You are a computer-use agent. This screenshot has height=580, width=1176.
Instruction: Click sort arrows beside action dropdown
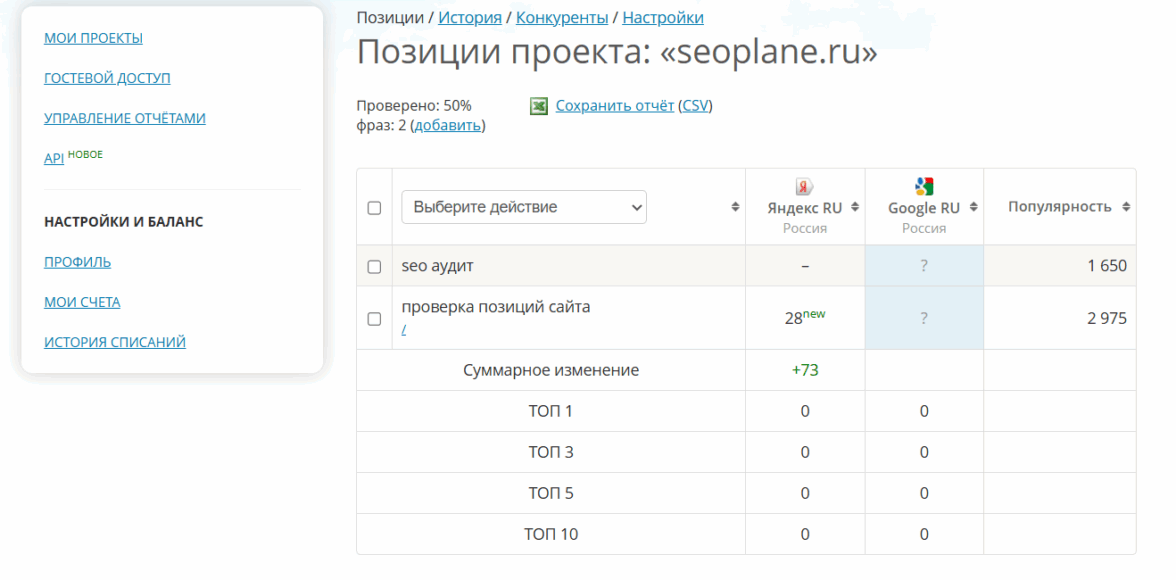(736, 207)
